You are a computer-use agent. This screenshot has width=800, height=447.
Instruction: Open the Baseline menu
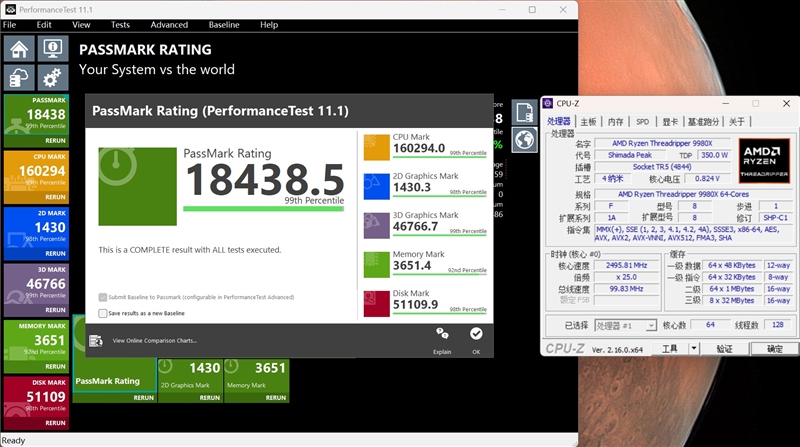224,24
